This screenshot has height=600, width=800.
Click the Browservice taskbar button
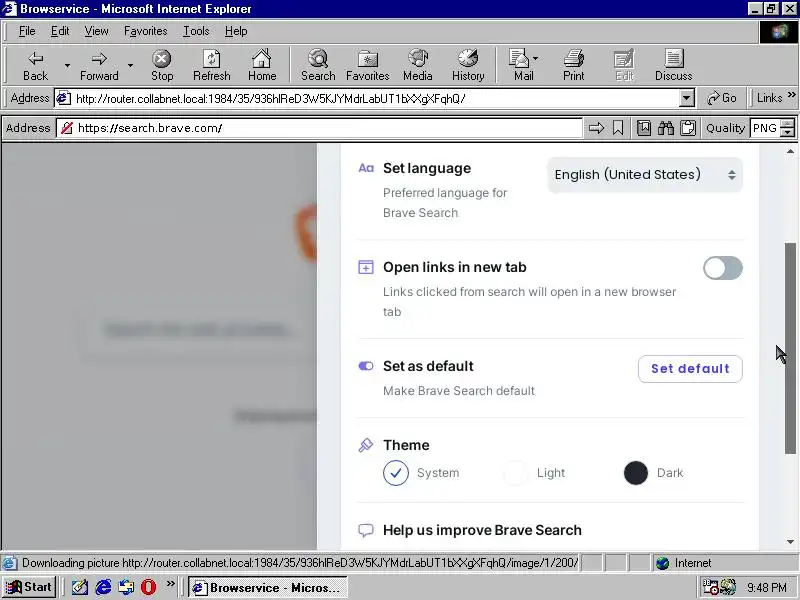267,588
